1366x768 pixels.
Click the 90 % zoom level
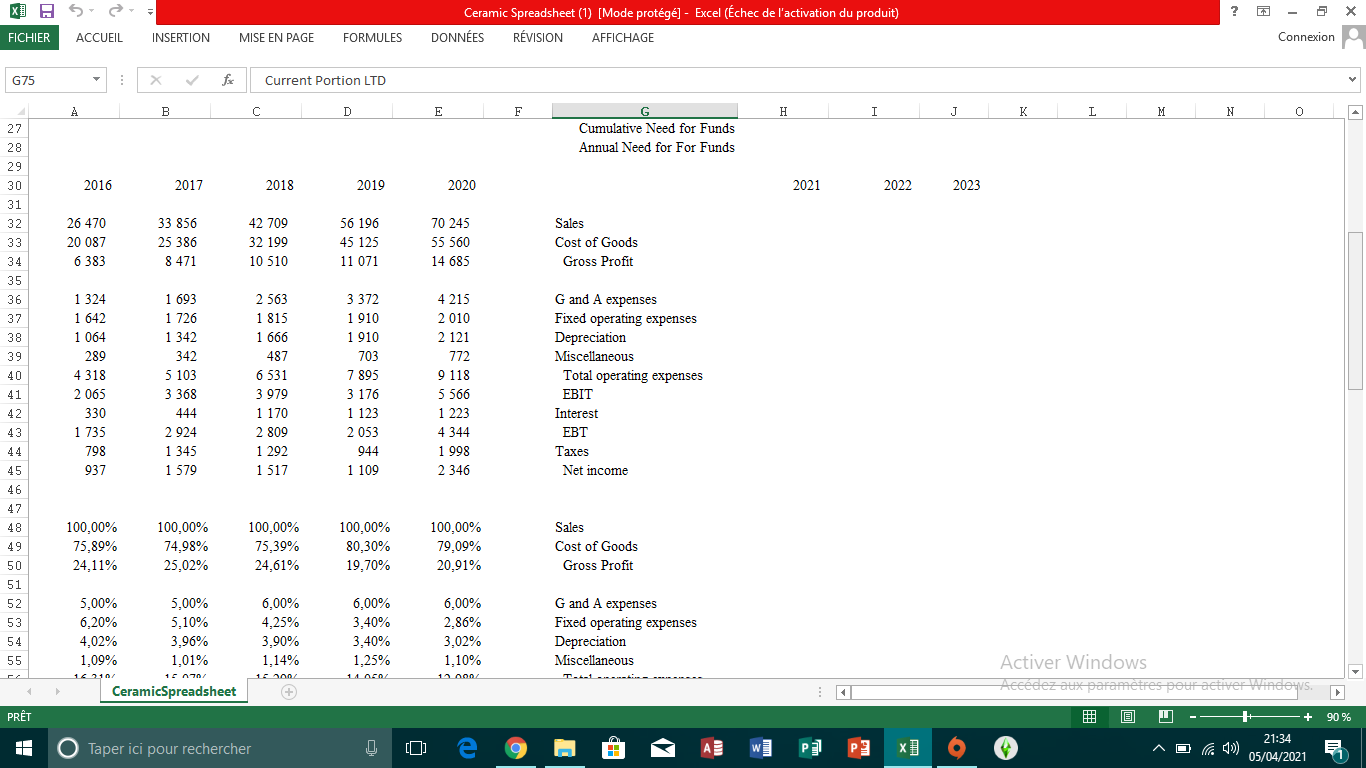1339,716
